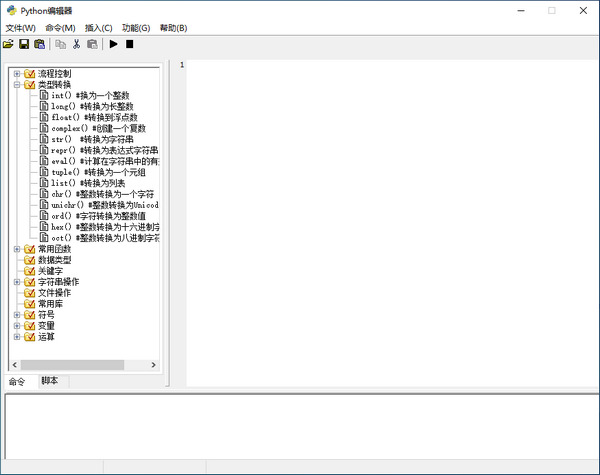Click the 类型转换 folder checkbox icon
This screenshot has height=475, width=600.
(x=29, y=85)
